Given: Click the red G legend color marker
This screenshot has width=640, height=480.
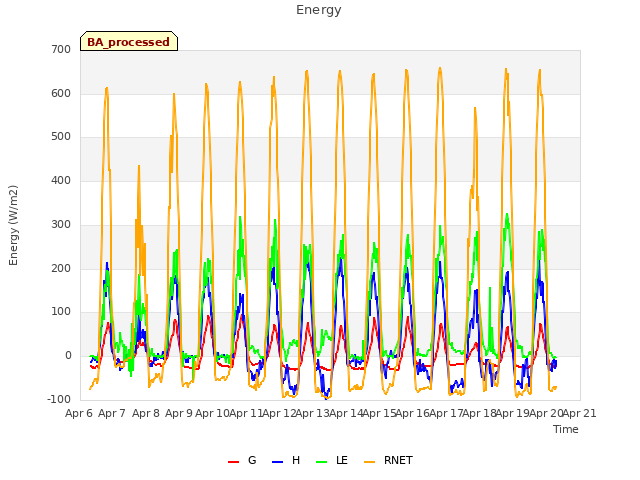Looking at the screenshot, I should tap(233, 462).
